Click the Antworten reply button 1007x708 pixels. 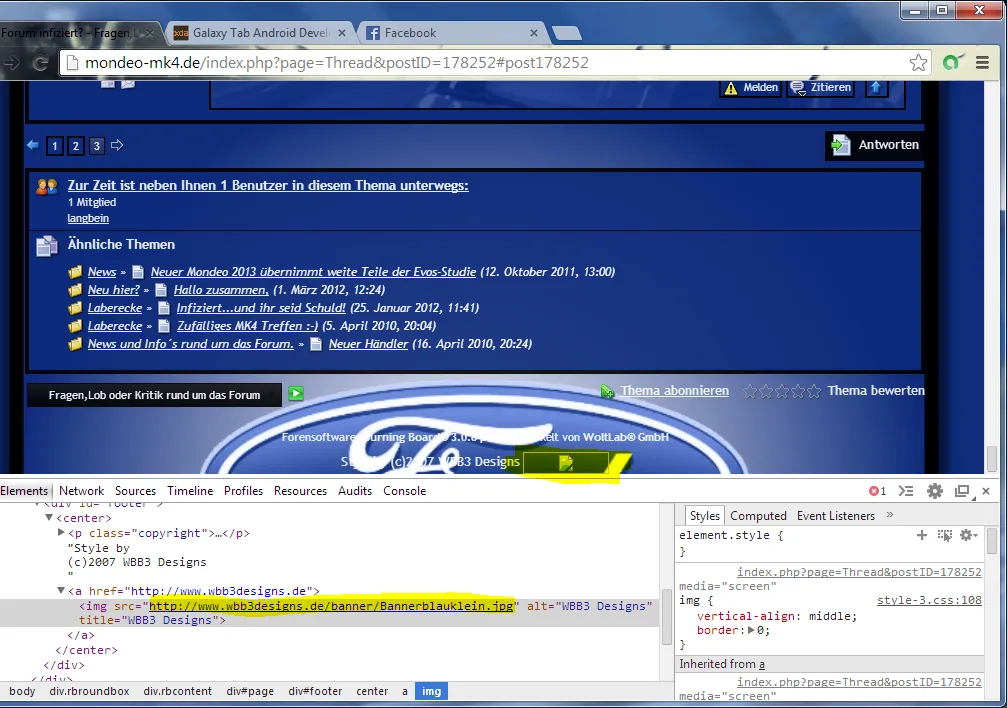(x=875, y=145)
